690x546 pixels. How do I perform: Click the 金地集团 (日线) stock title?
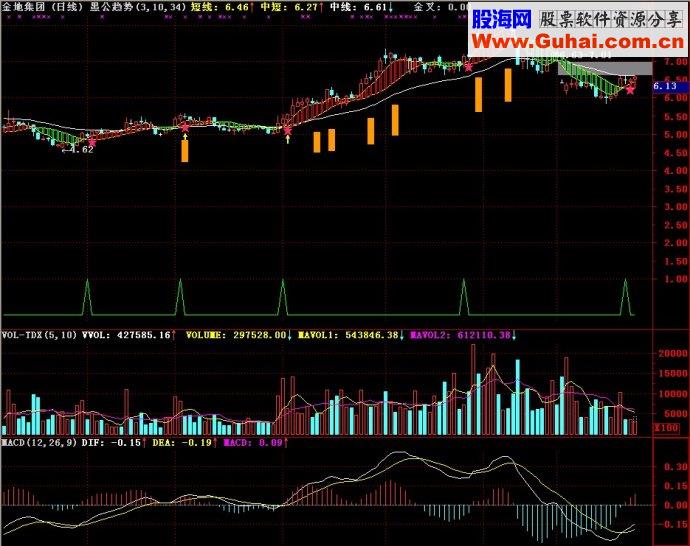coord(43,7)
